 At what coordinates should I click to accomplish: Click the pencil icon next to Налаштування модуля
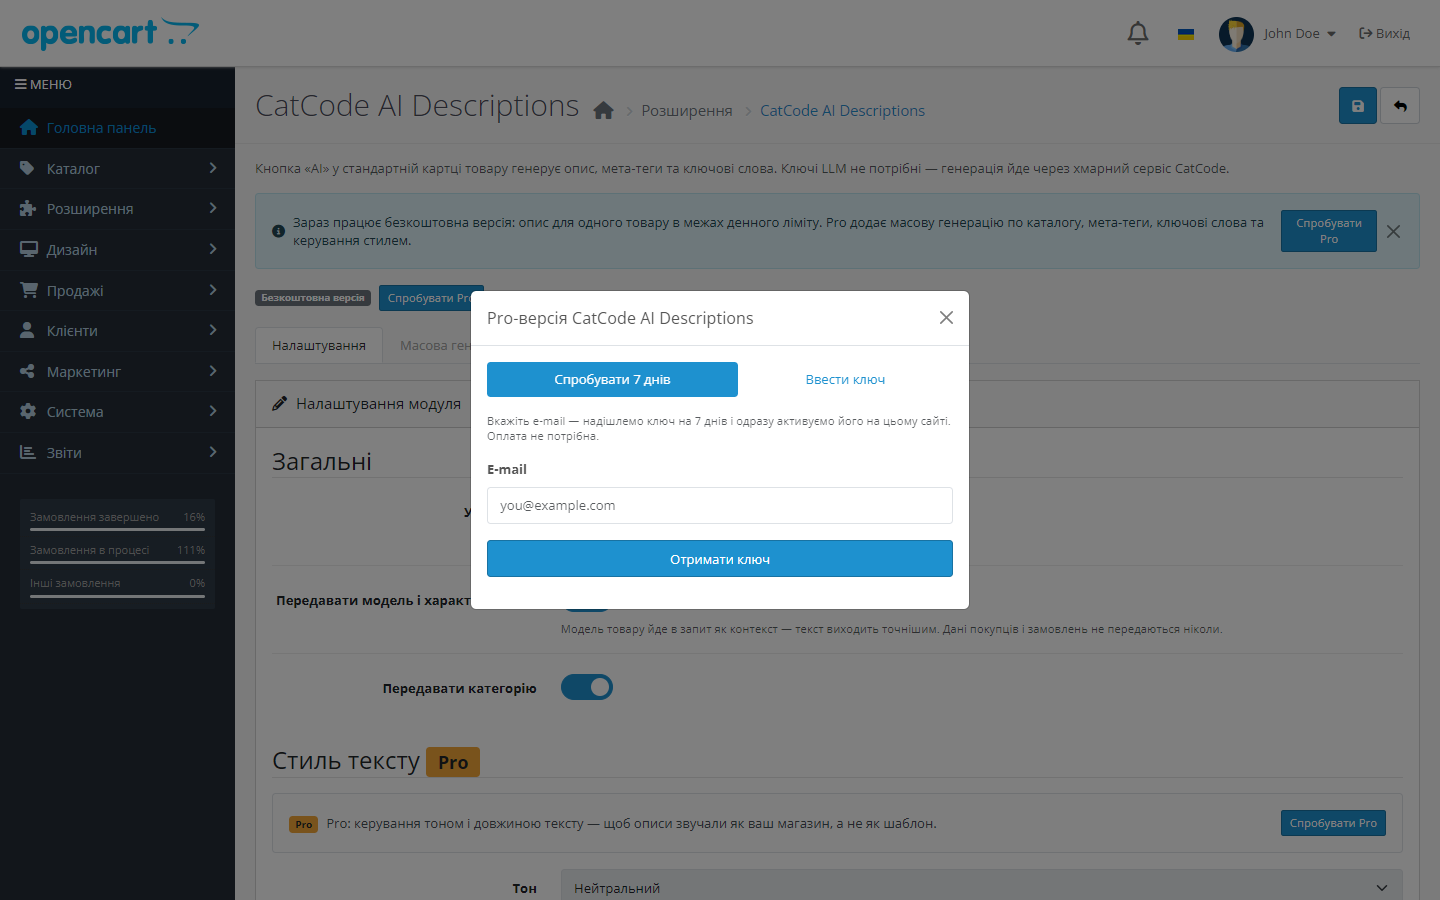280,404
